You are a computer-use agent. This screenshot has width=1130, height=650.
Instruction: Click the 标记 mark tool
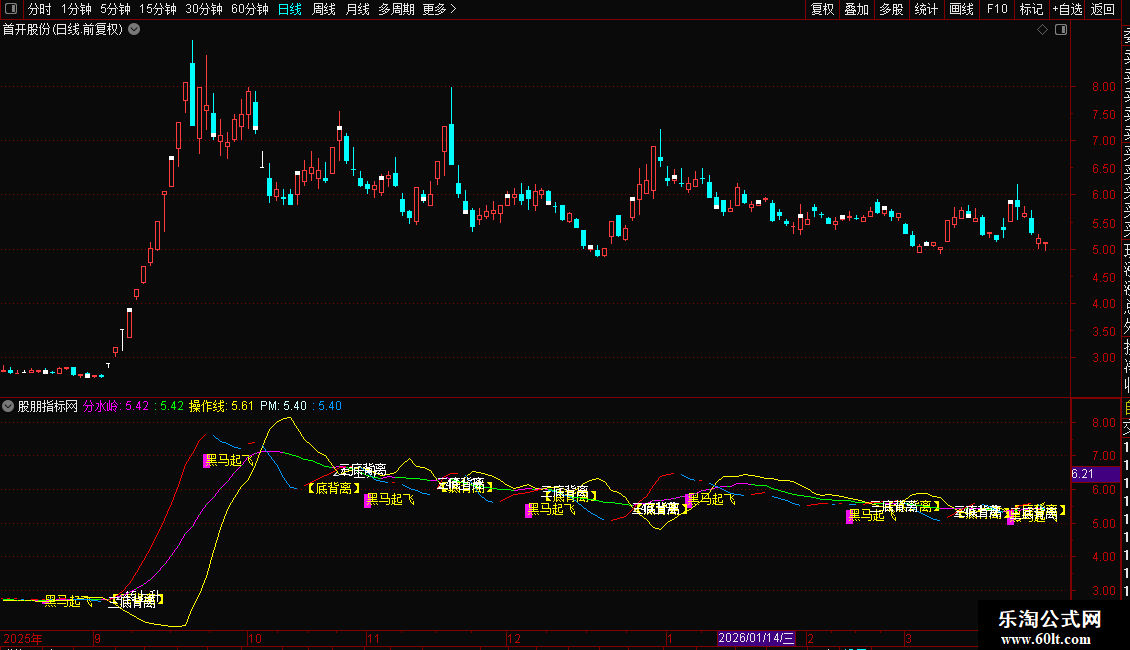click(1031, 9)
